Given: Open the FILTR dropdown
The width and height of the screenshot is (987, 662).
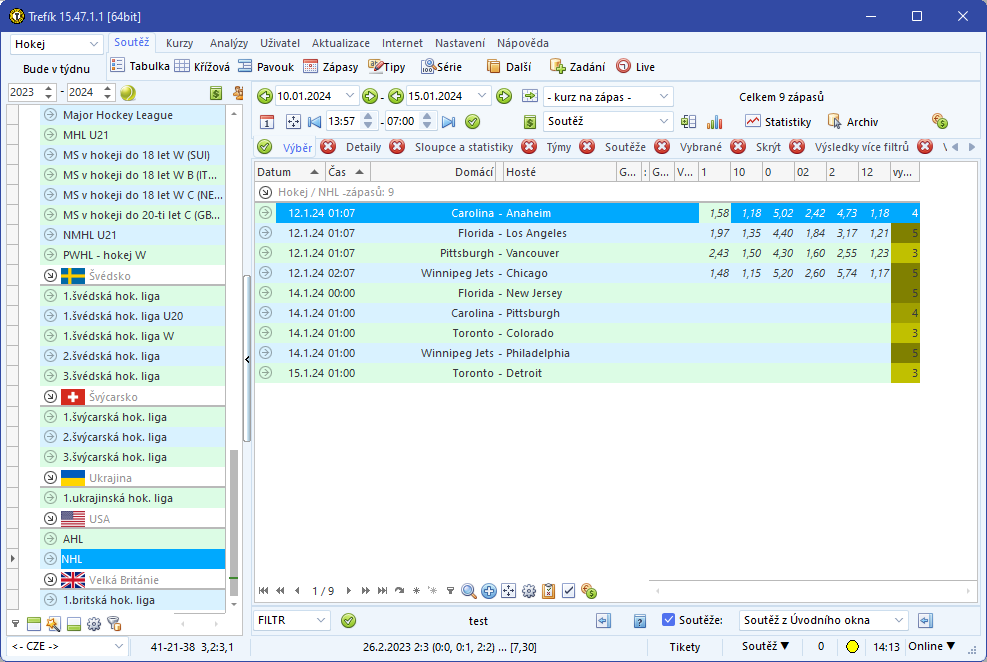Looking at the screenshot, I should 291,620.
